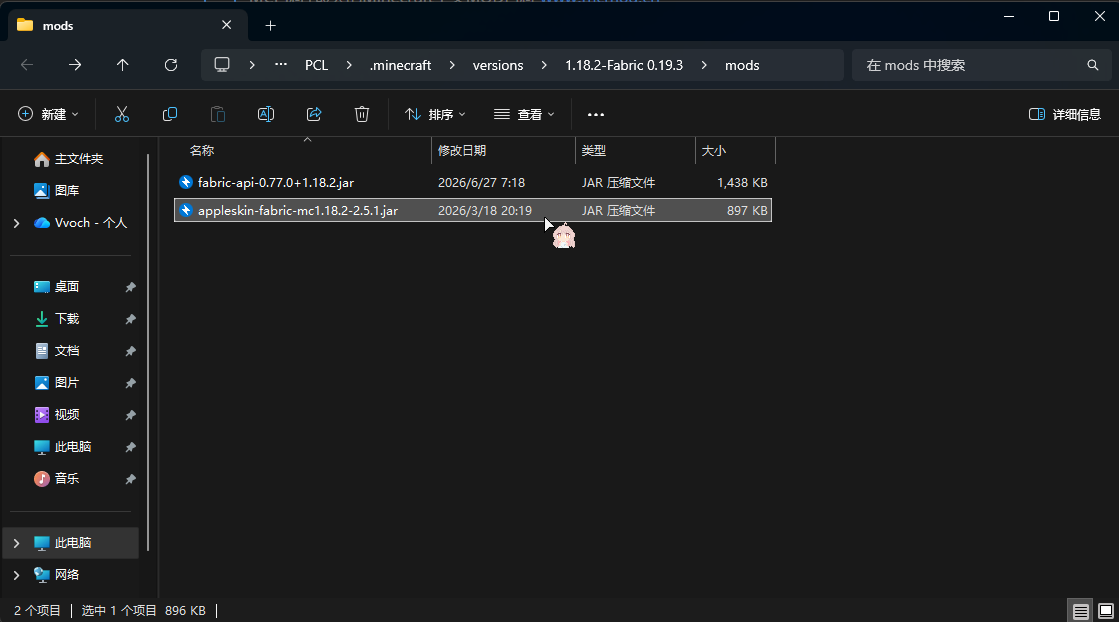Switch to large thumbnails view icon
Screen dimensions: 1119x622
(1105, 611)
